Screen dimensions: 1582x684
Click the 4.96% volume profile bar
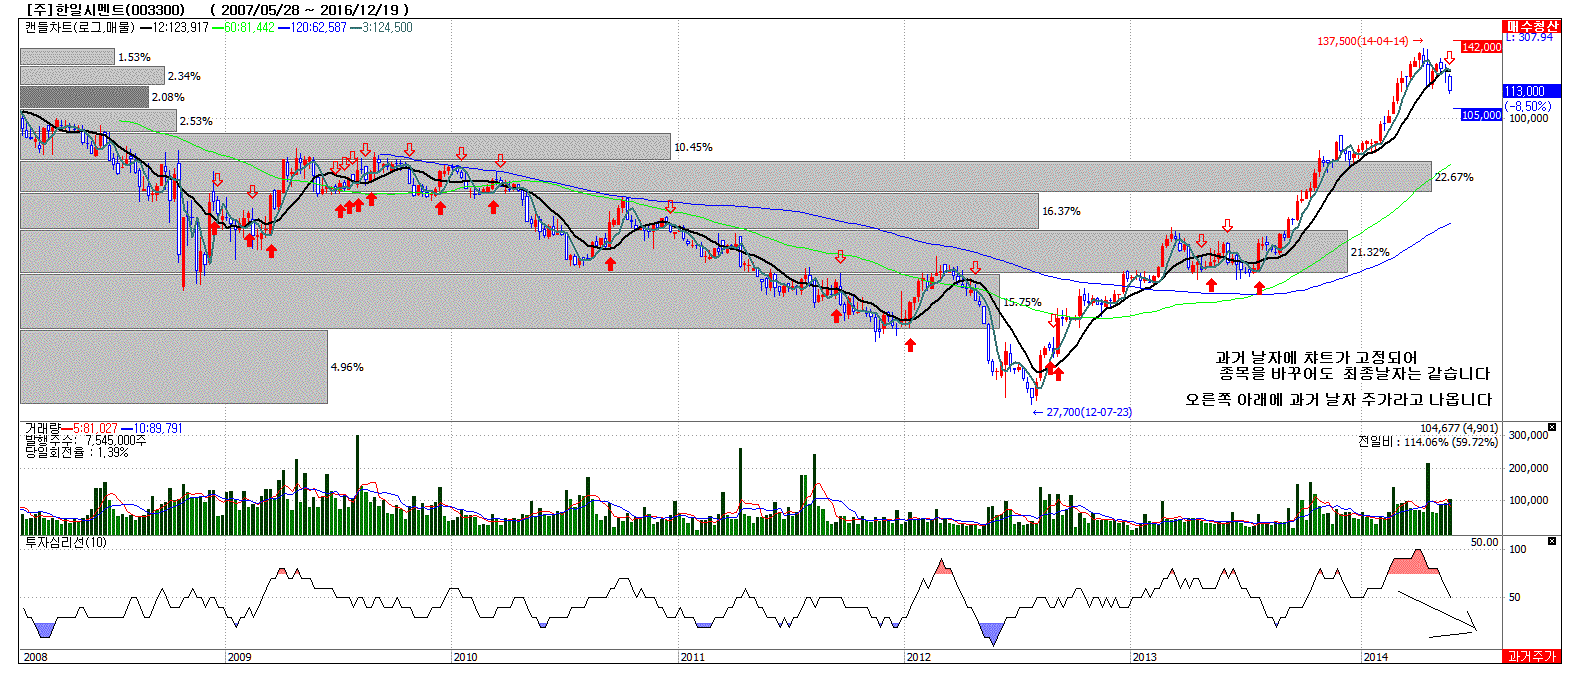pyautogui.click(x=173, y=367)
